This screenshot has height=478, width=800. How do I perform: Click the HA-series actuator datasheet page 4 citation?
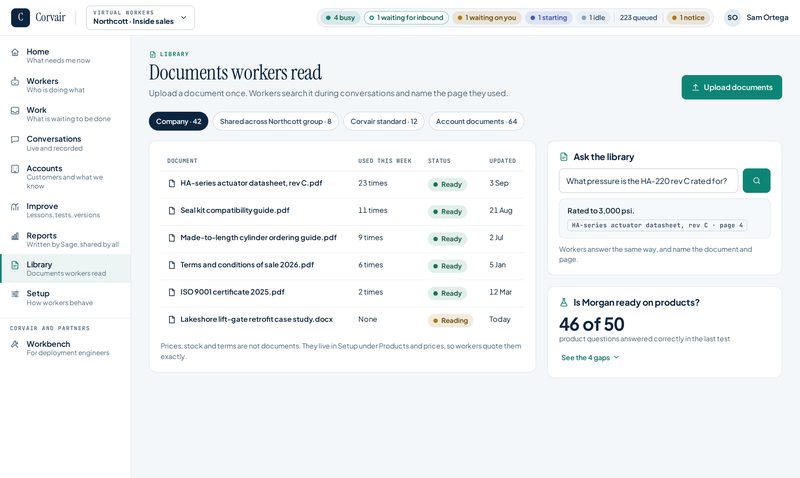tap(657, 225)
